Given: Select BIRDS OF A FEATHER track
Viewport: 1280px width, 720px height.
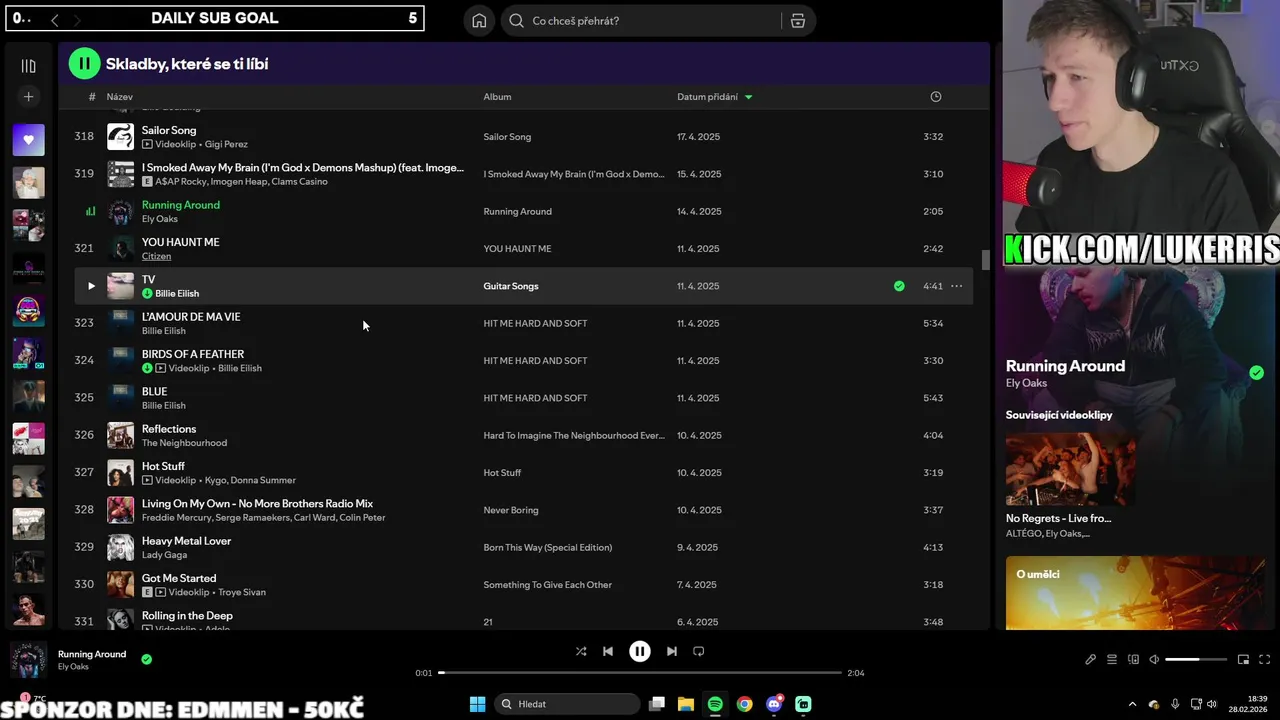Looking at the screenshot, I should click(193, 354).
